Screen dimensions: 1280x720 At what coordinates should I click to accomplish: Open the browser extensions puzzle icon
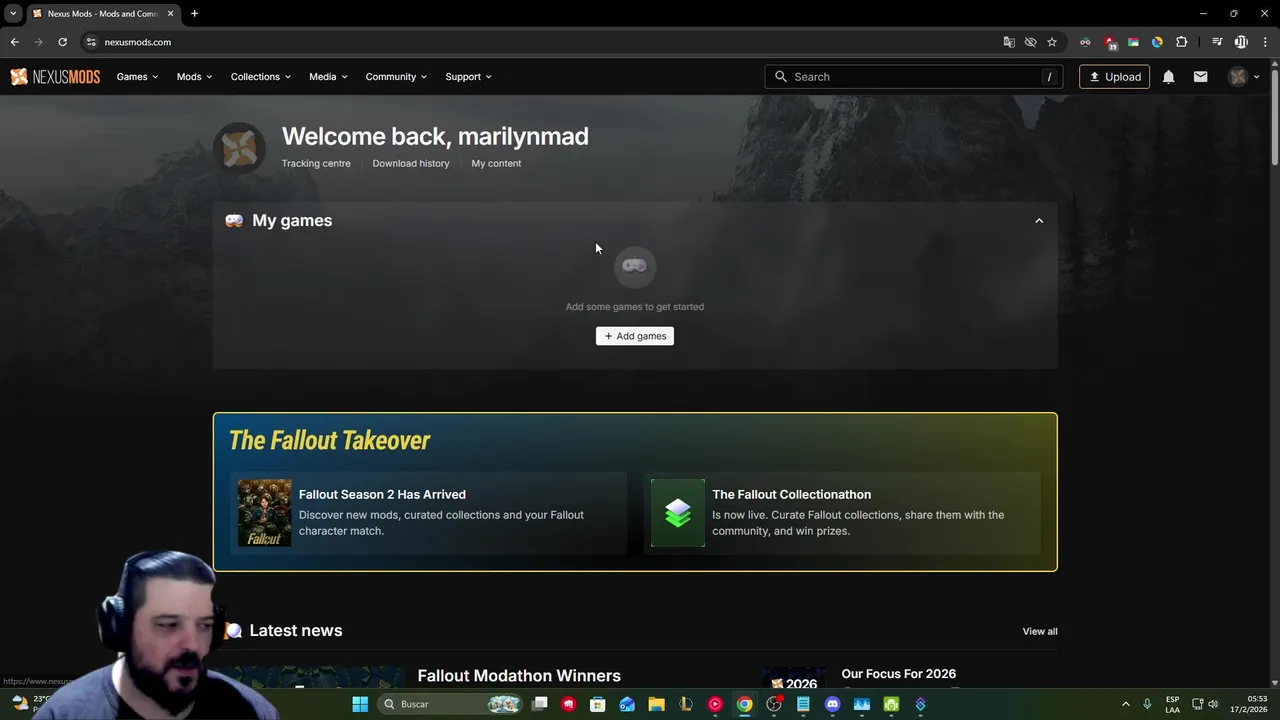[x=1181, y=42]
